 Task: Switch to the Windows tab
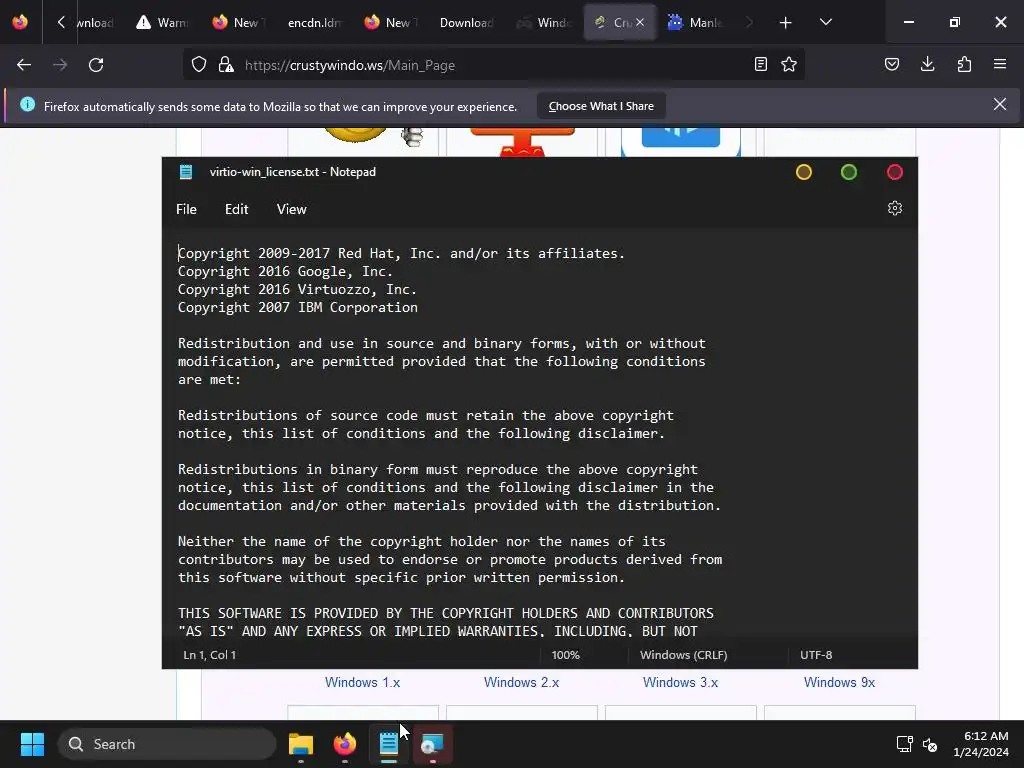coord(543,22)
